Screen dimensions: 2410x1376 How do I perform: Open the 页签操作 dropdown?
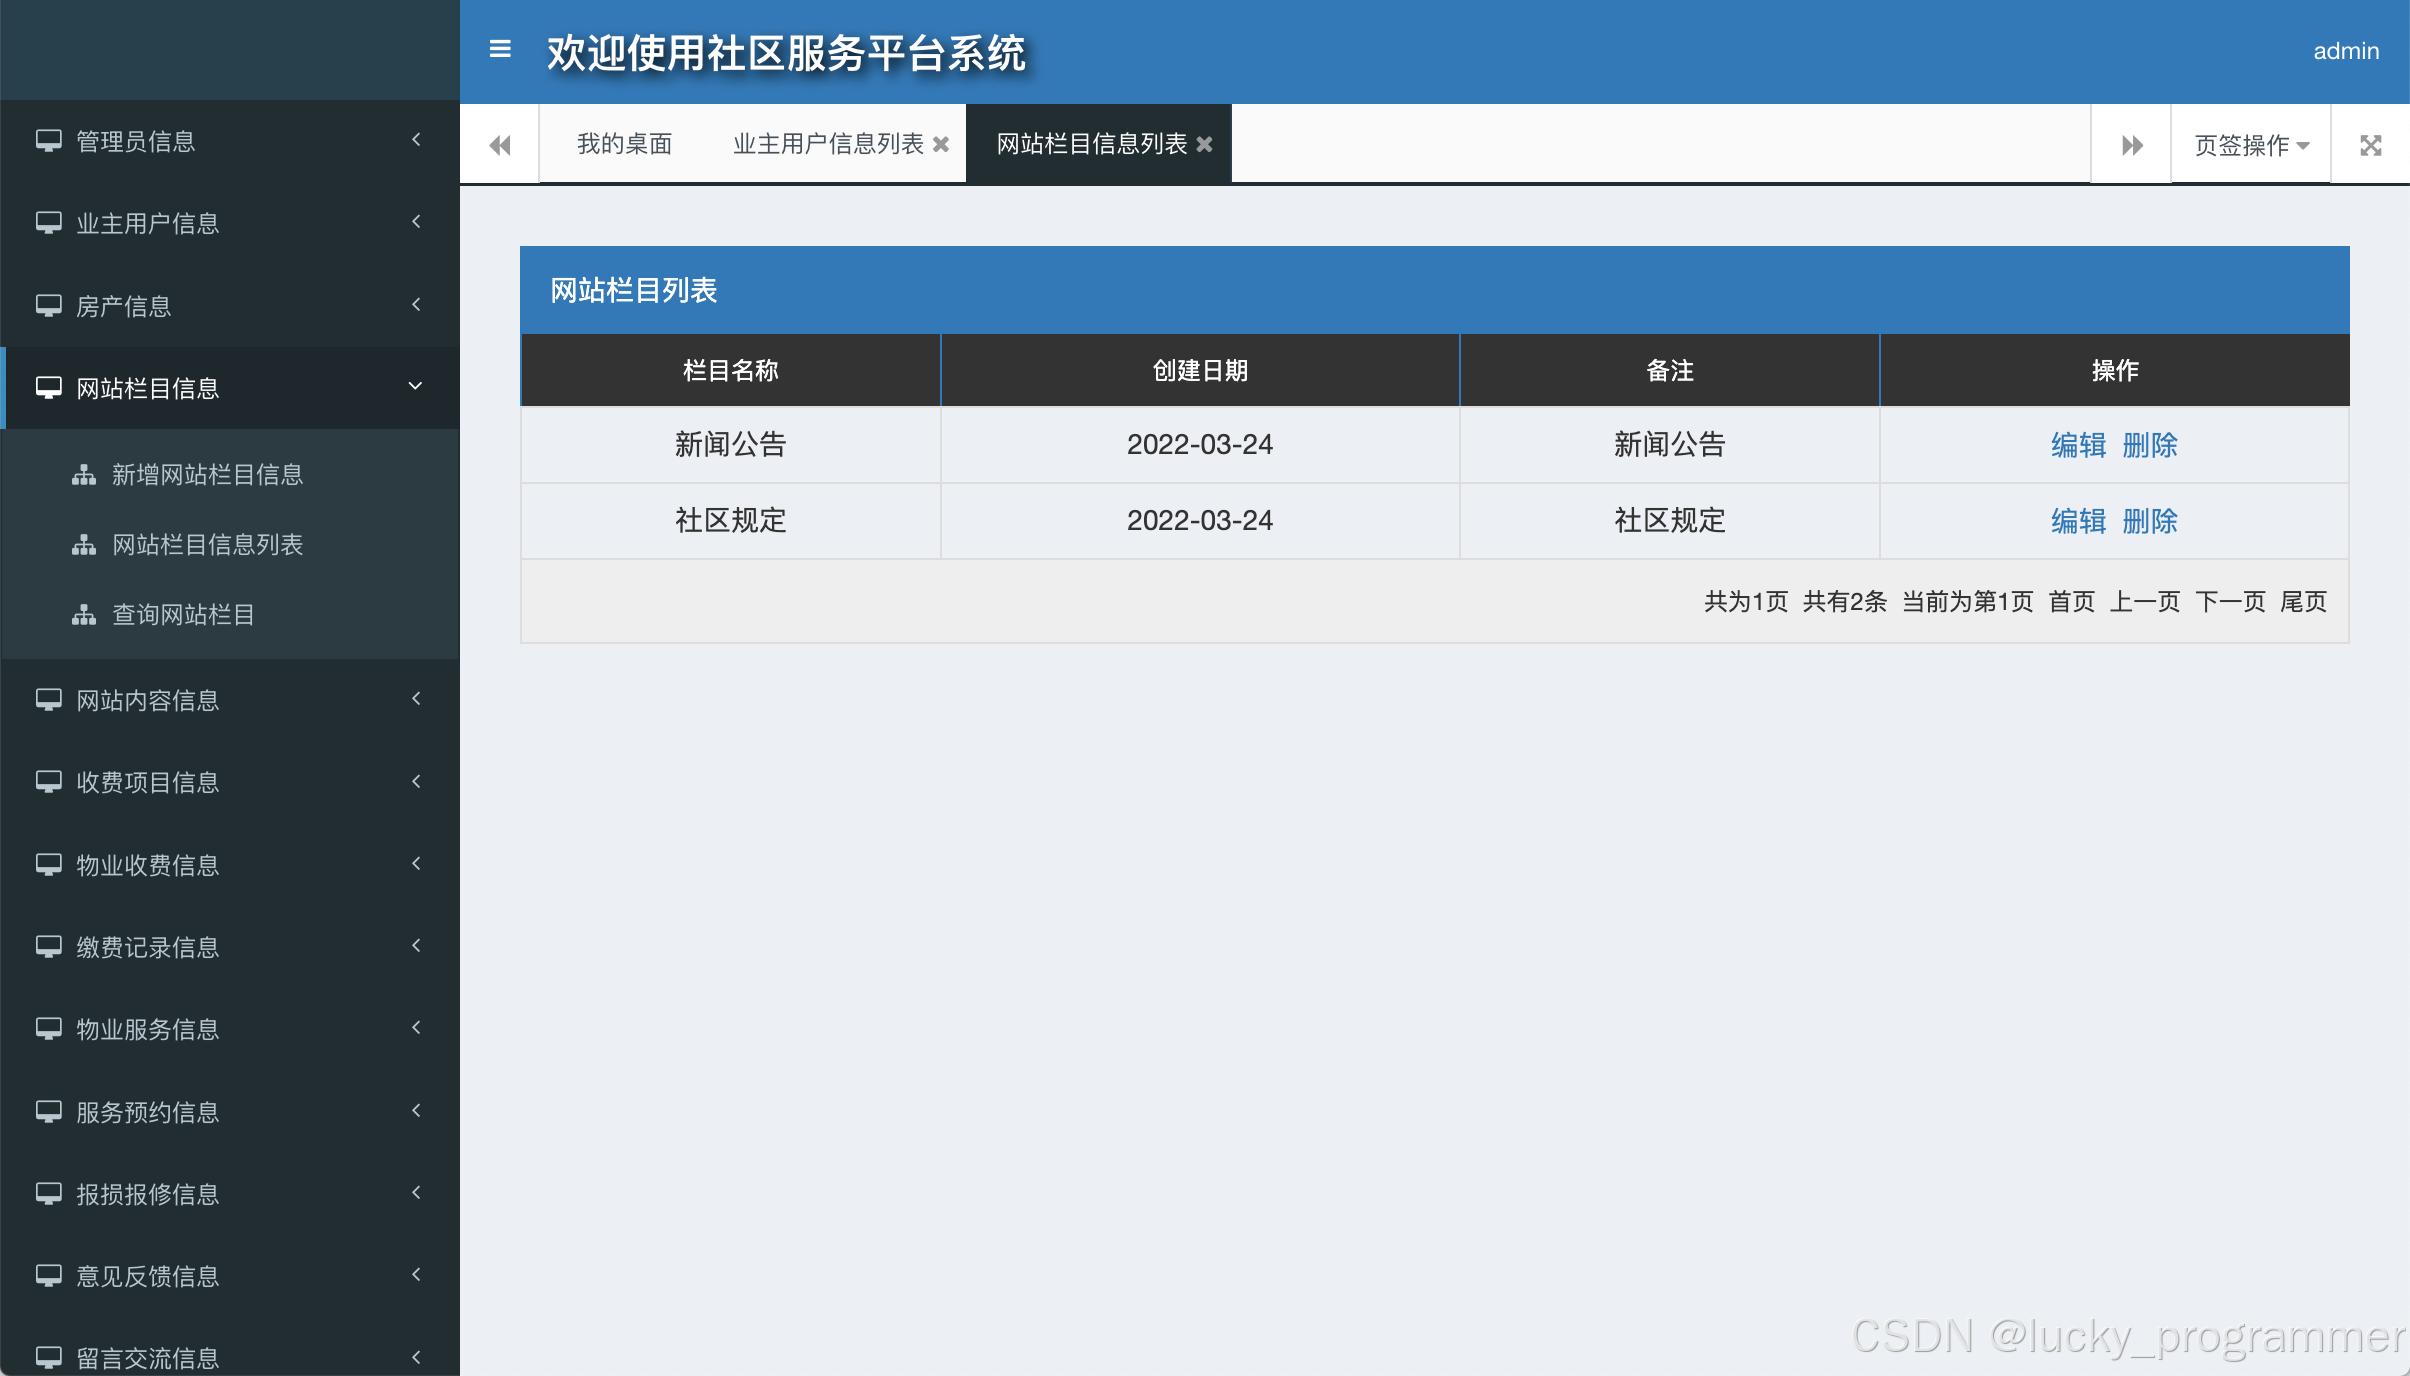click(2250, 145)
